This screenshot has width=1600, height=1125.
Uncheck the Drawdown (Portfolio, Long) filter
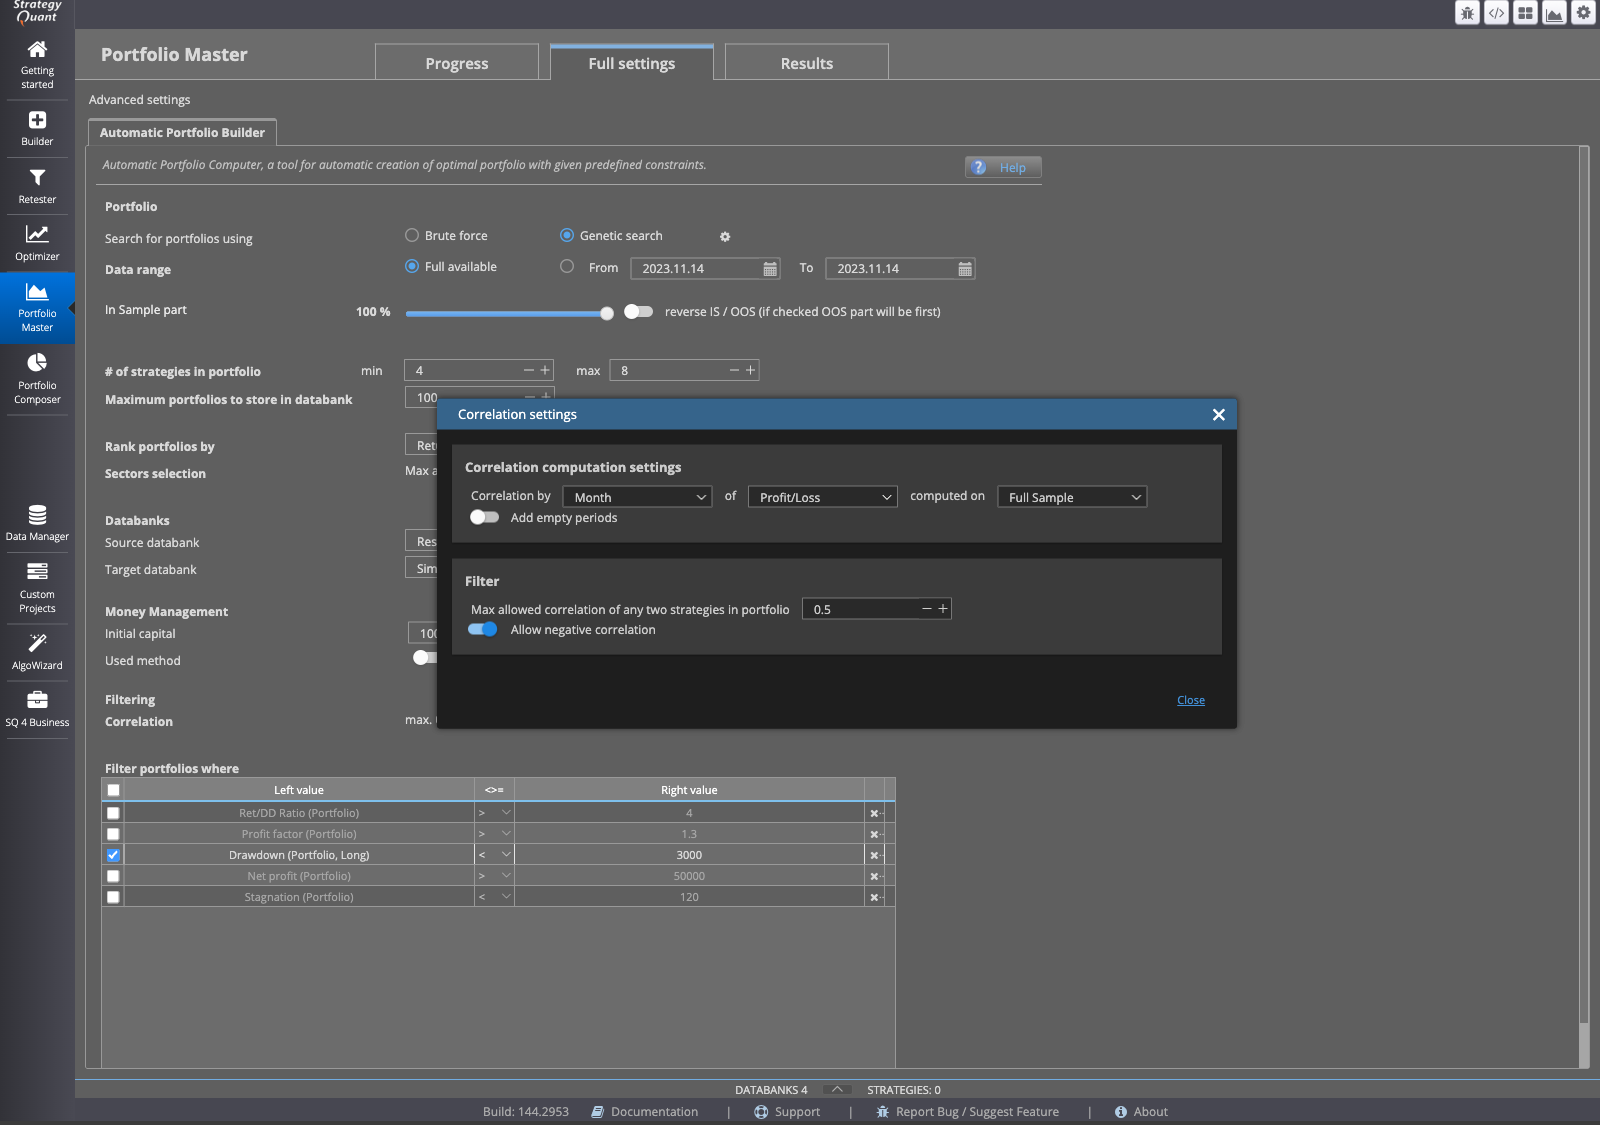113,855
